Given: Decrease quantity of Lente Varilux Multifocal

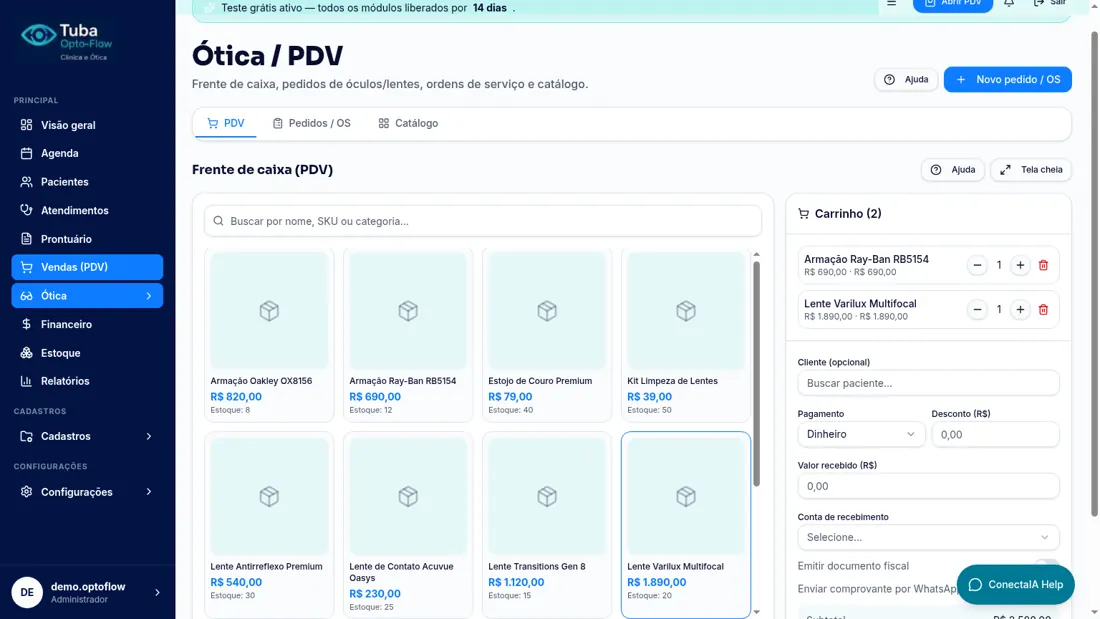Looking at the screenshot, I should click(977, 310).
